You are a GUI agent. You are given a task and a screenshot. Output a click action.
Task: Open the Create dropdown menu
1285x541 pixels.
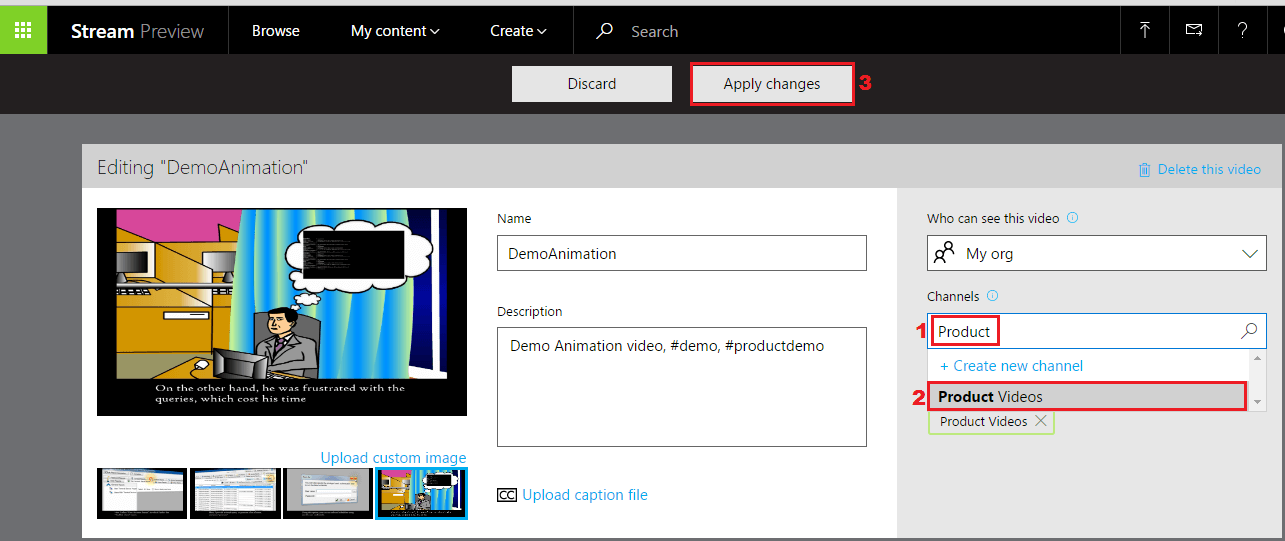click(x=518, y=31)
